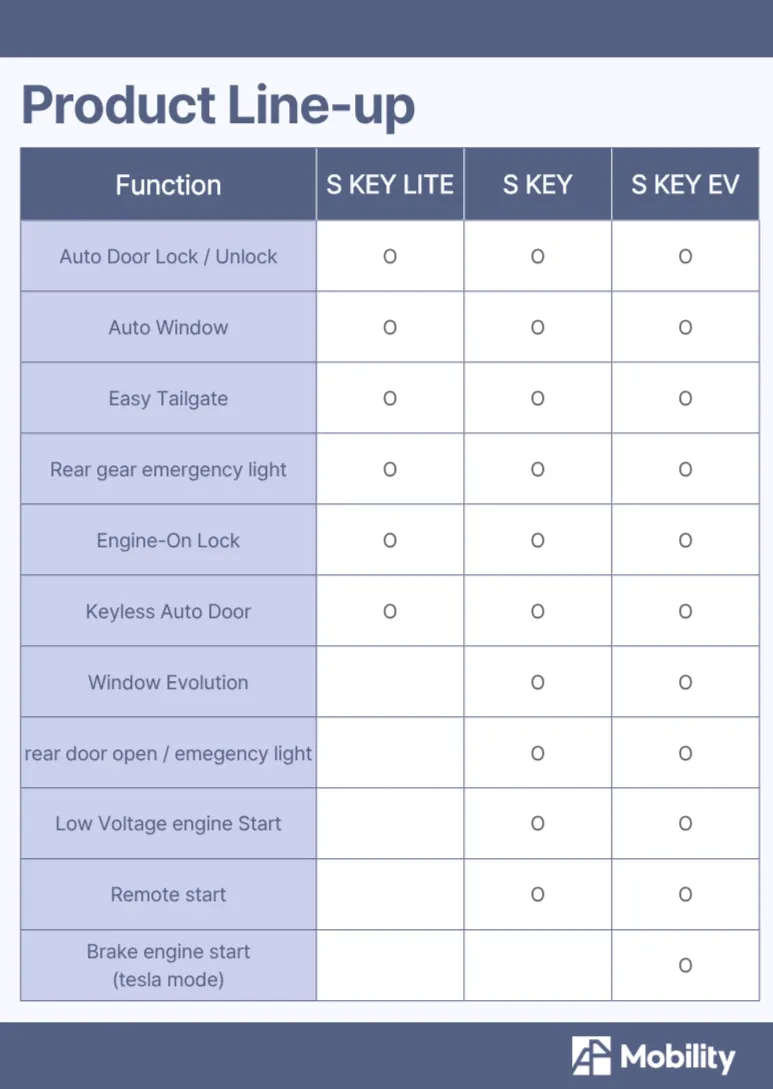
Task: Click the Auto Door Lock / Unlock row label
Action: click(168, 256)
